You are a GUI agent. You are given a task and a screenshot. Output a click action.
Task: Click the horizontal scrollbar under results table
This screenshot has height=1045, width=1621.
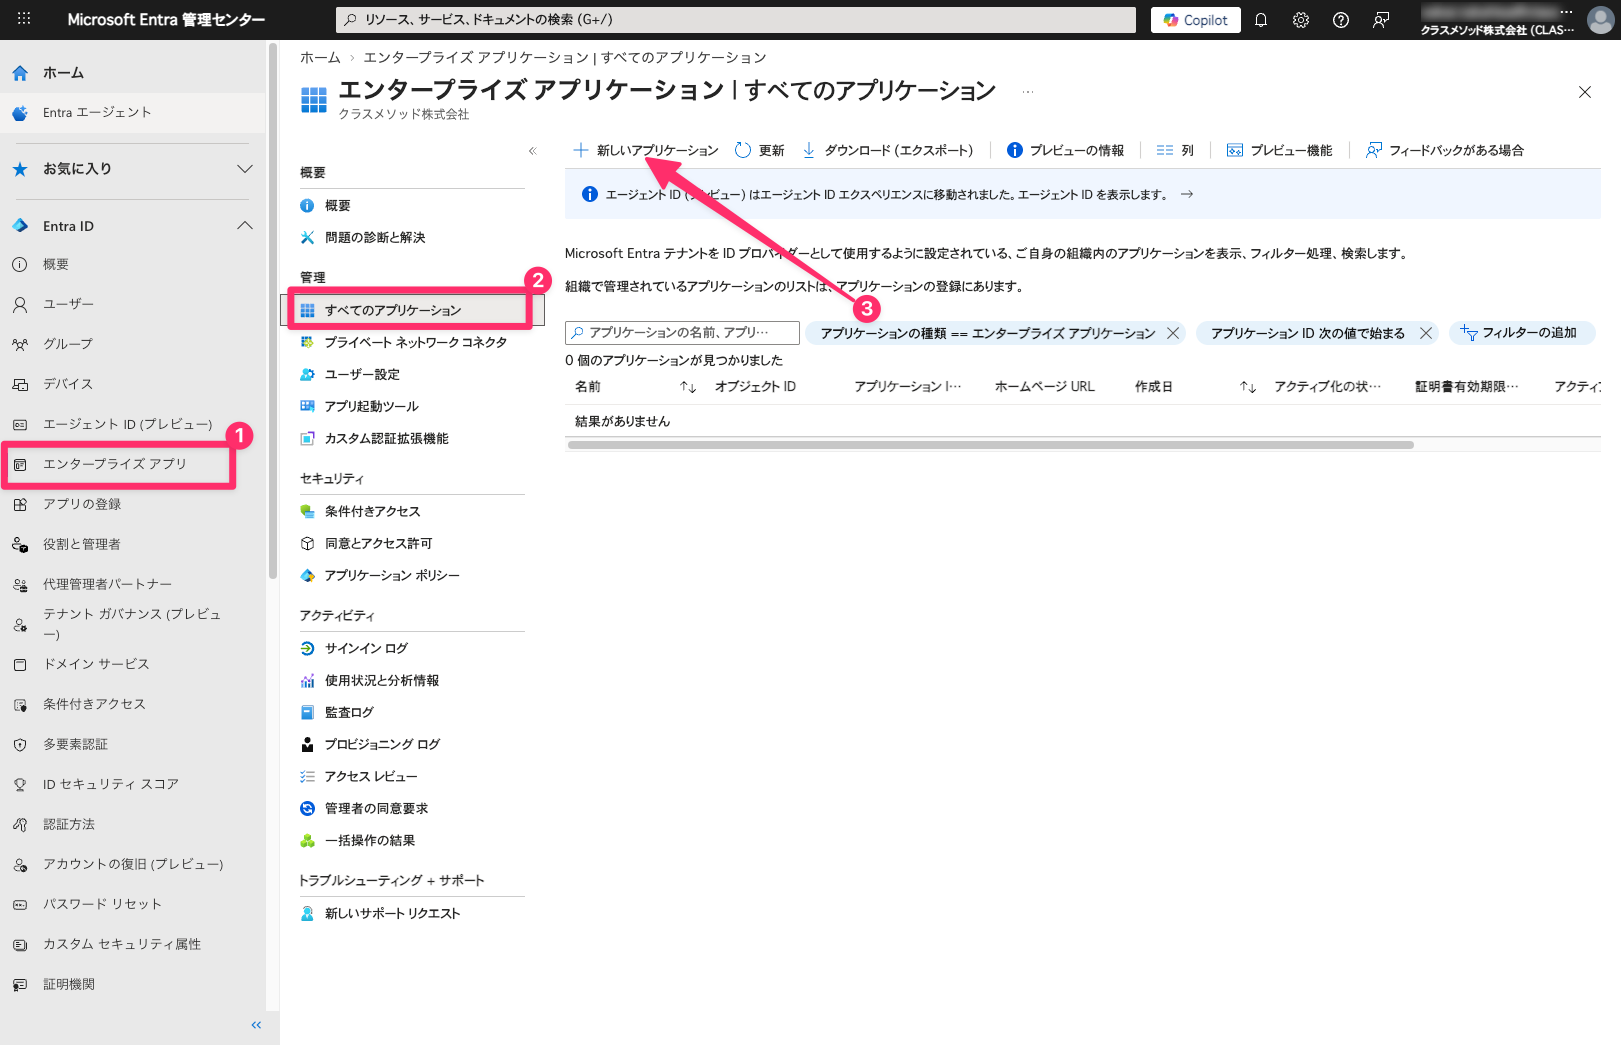point(990,445)
